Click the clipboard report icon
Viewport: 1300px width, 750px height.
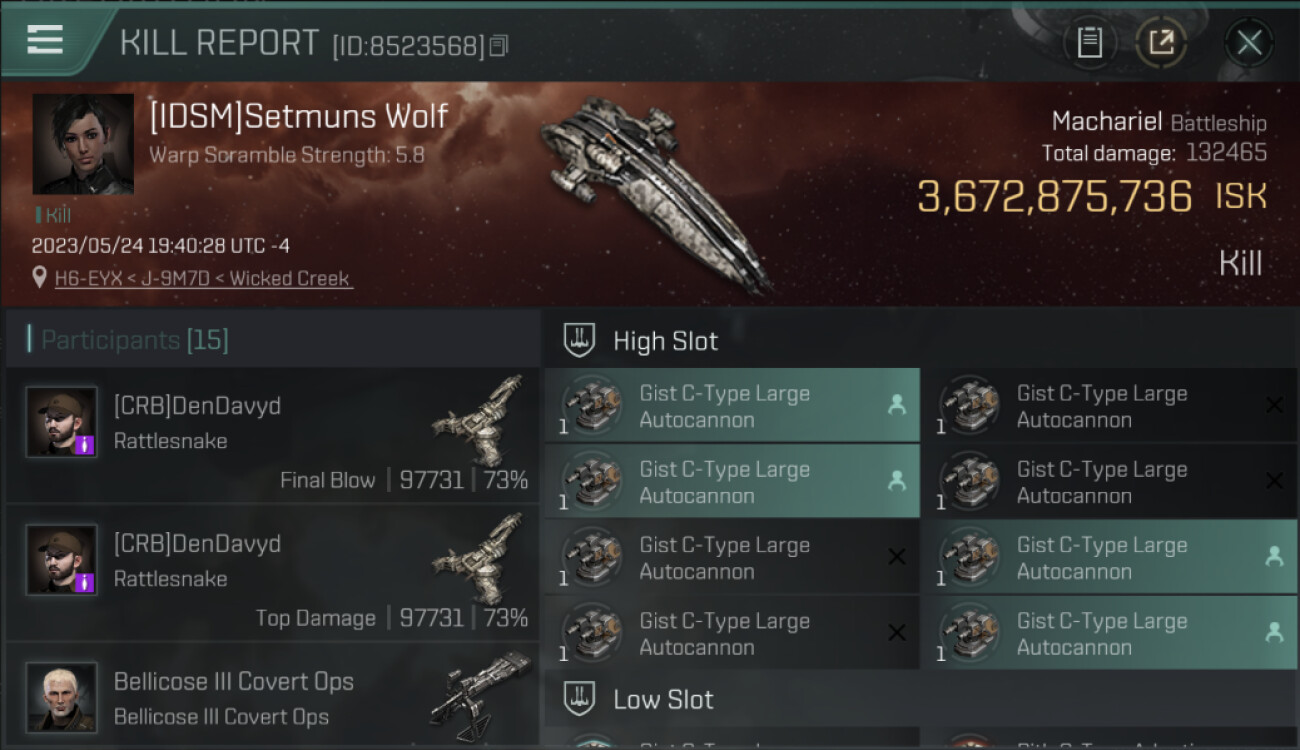1089,43
